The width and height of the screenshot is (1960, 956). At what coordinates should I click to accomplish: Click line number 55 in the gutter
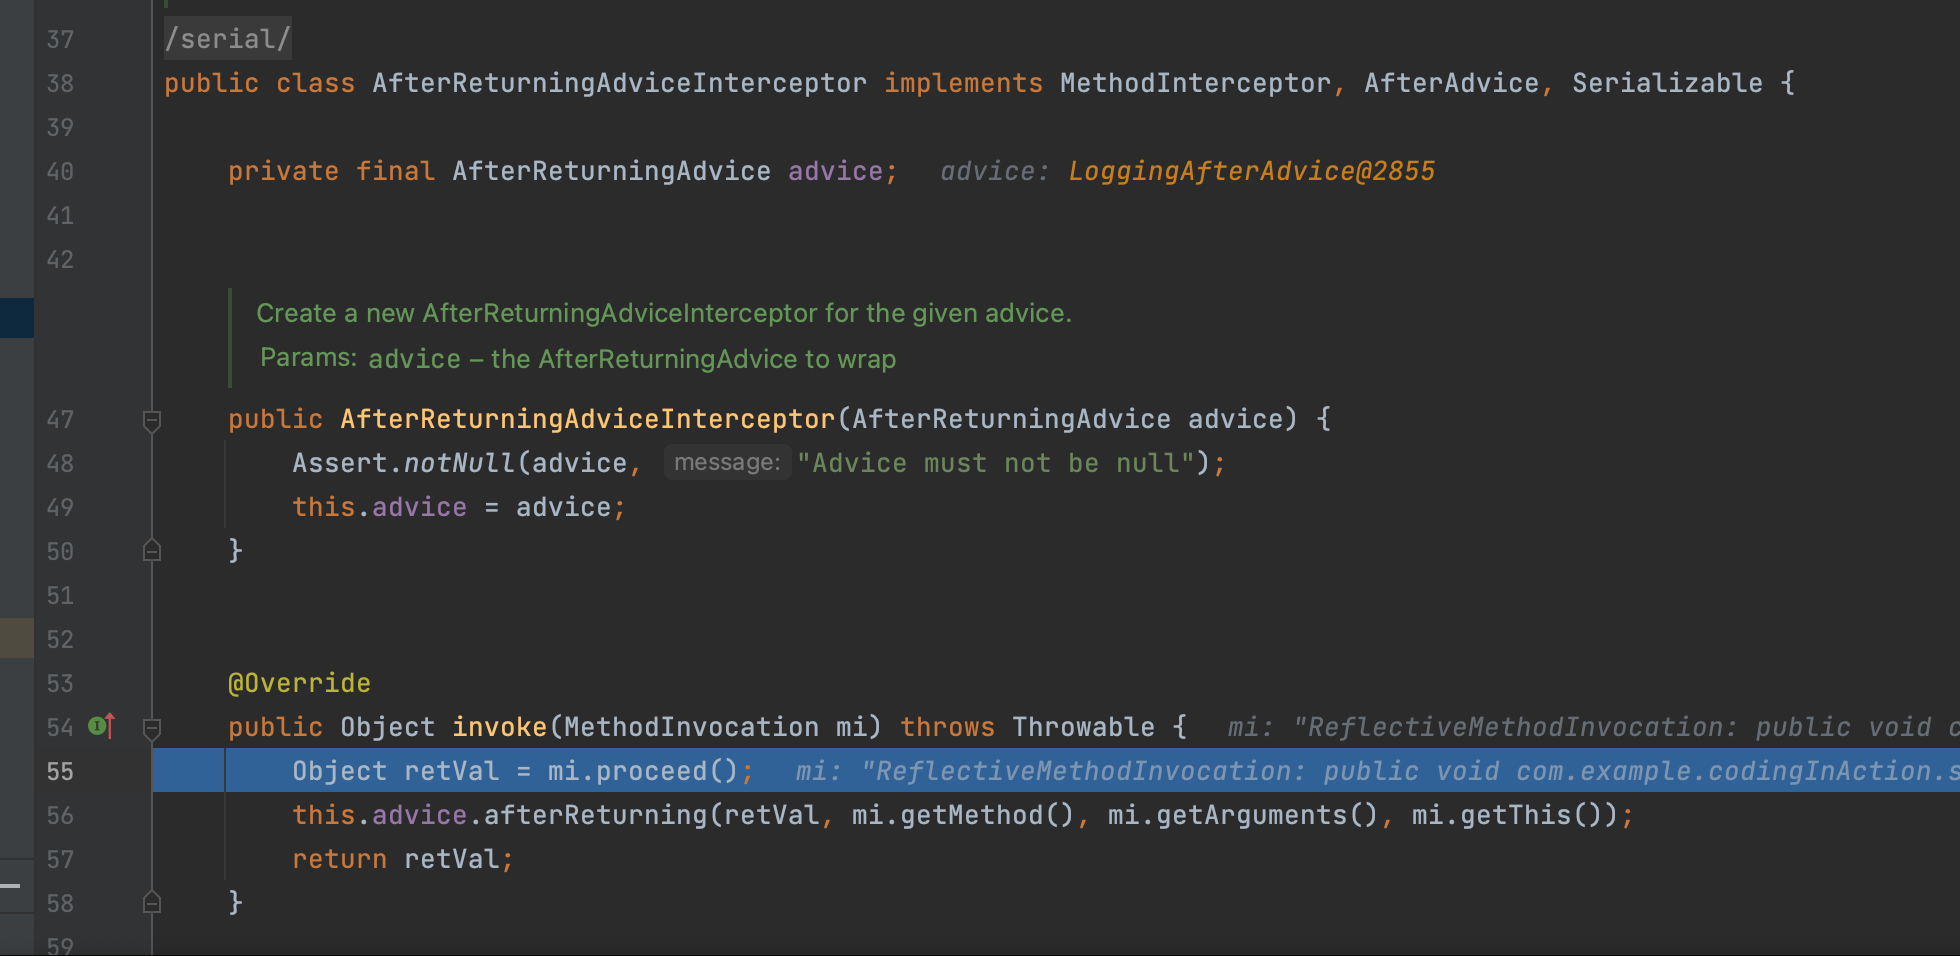pyautogui.click(x=60, y=772)
